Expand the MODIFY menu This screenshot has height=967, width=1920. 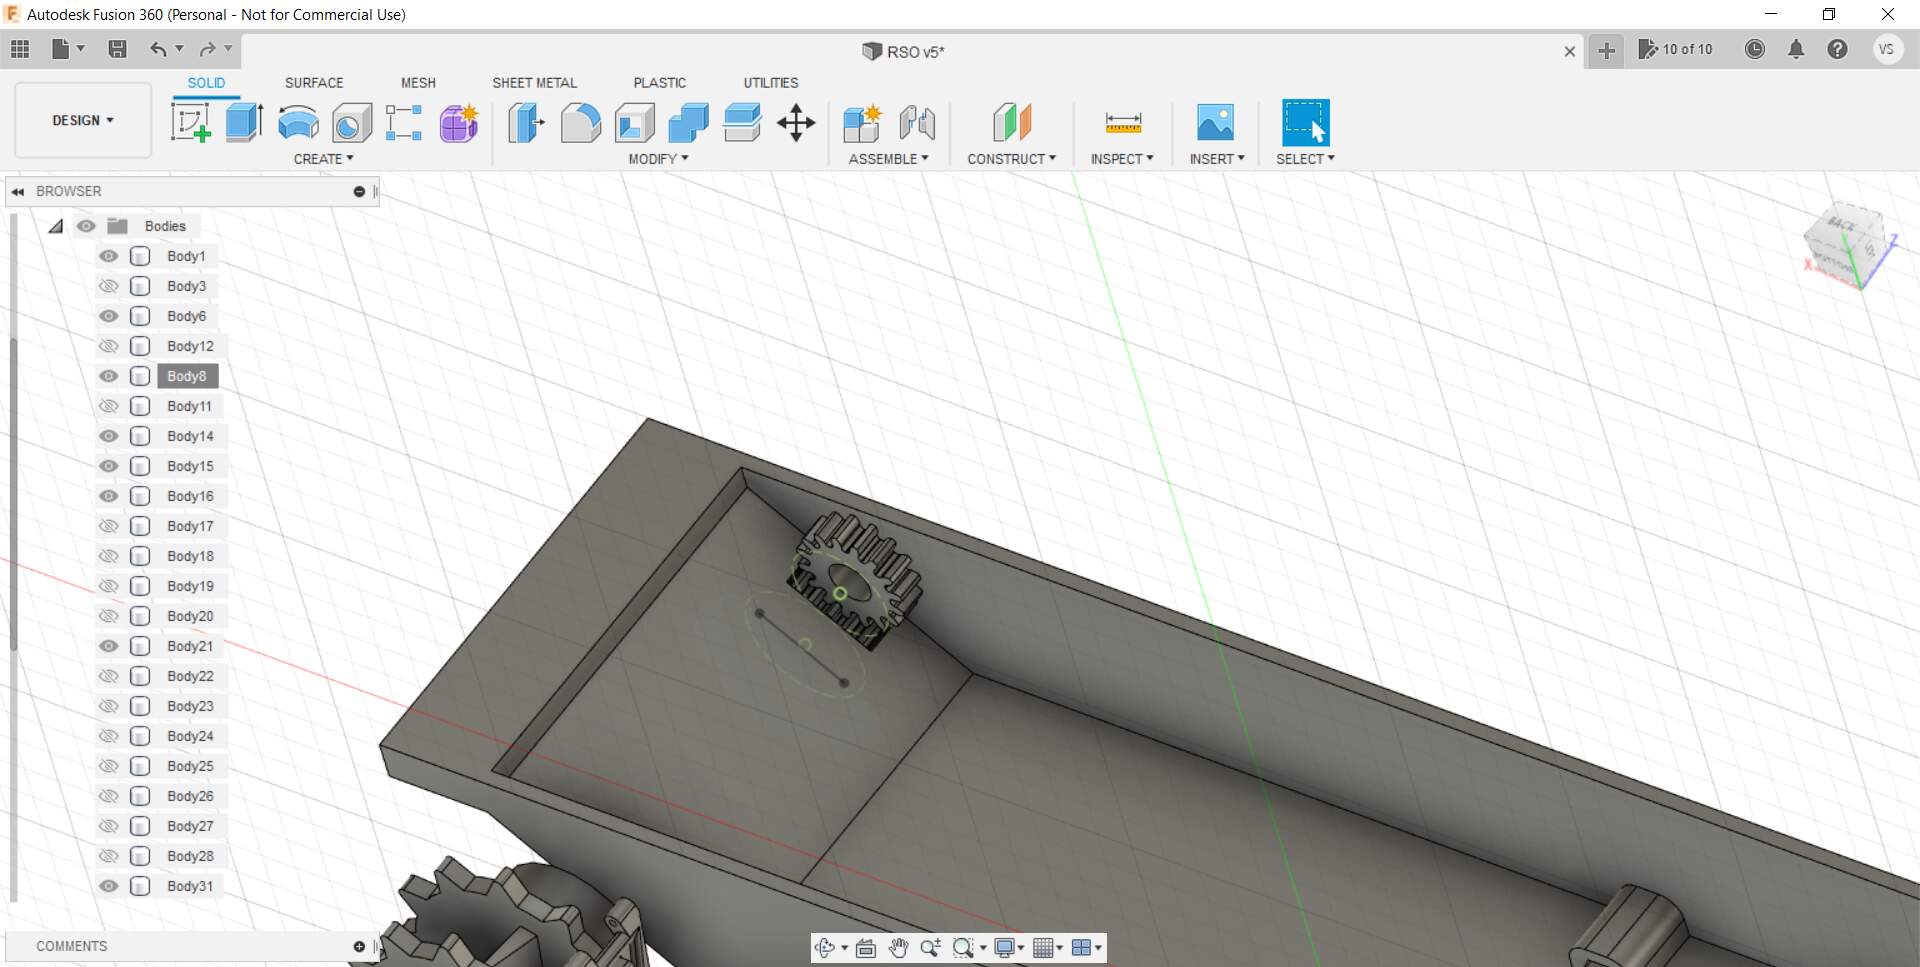click(658, 159)
